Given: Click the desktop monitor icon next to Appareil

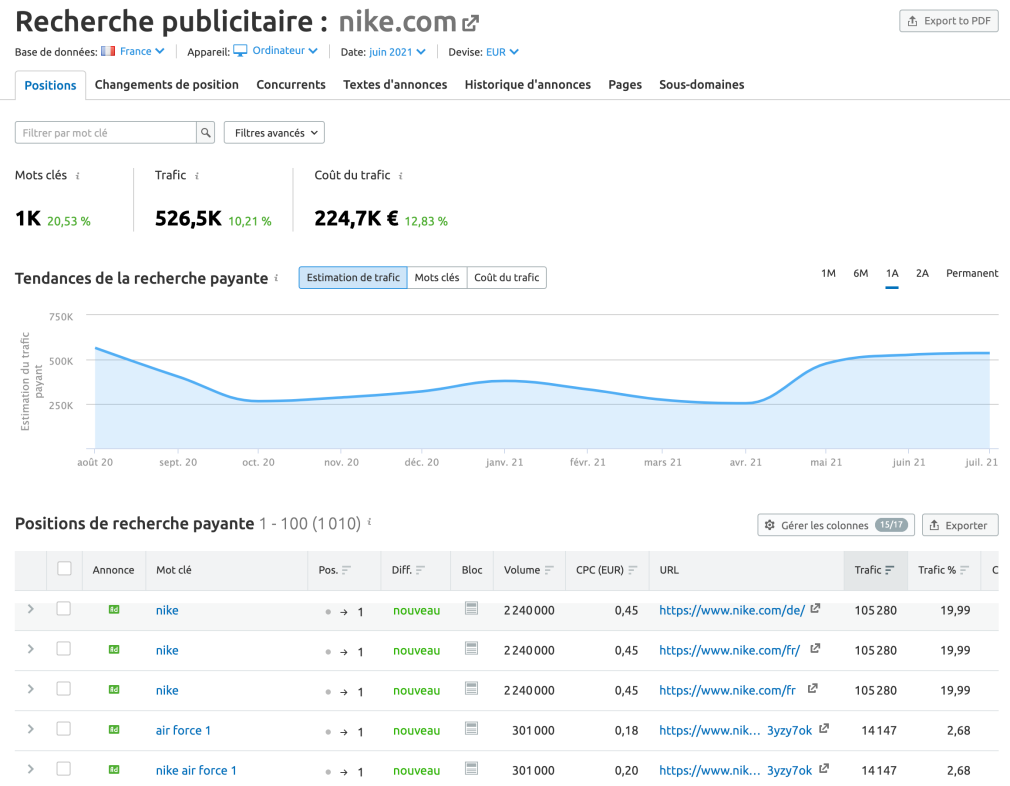Looking at the screenshot, I should [x=240, y=51].
